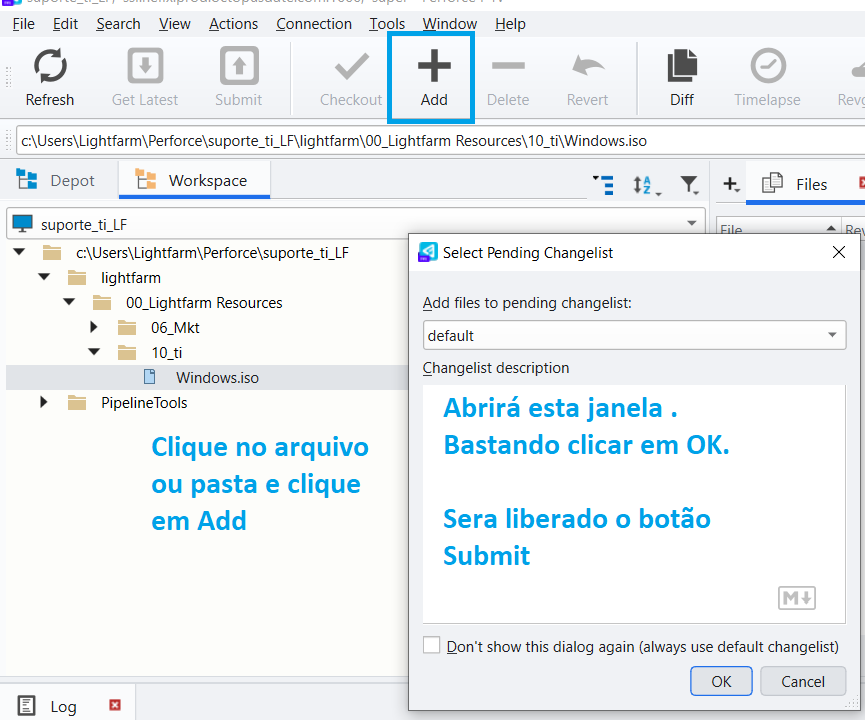Open the Tools menu

tap(387, 24)
